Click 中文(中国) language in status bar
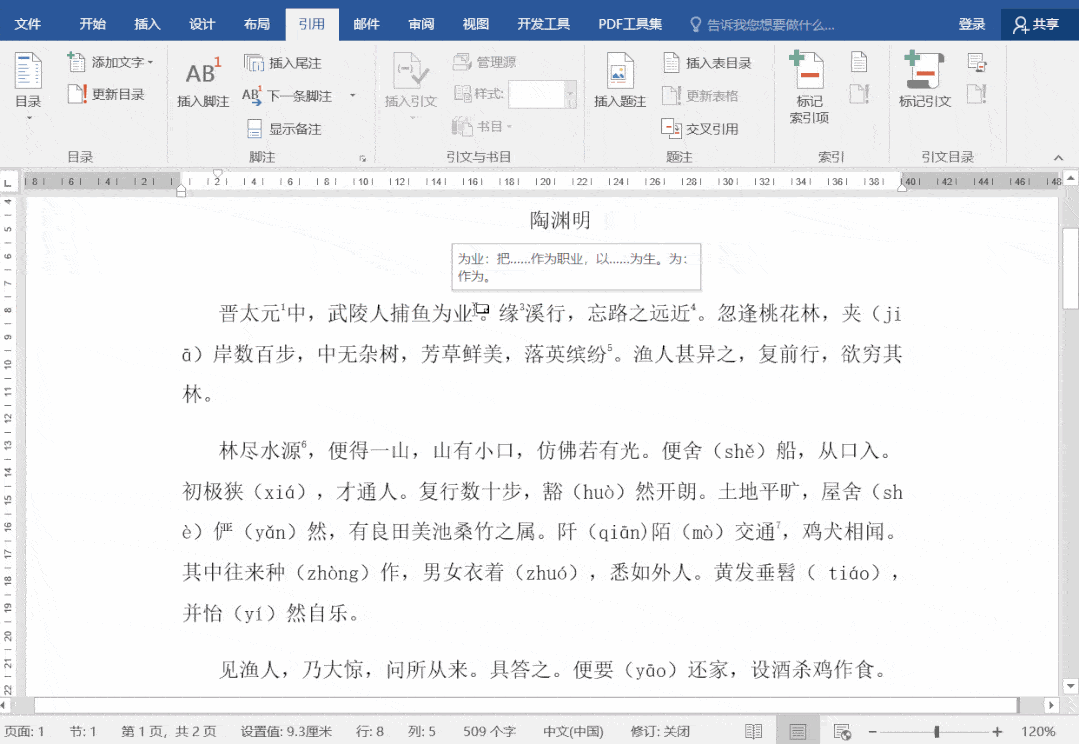The image size is (1079, 744). point(573,731)
